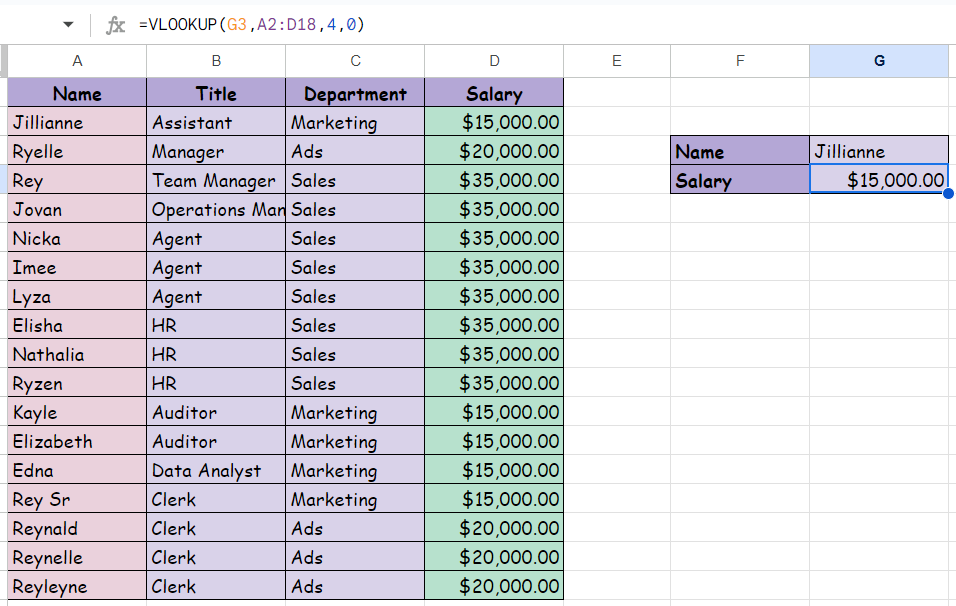The image size is (956, 606).
Task: Select the column E header
Action: (616, 61)
